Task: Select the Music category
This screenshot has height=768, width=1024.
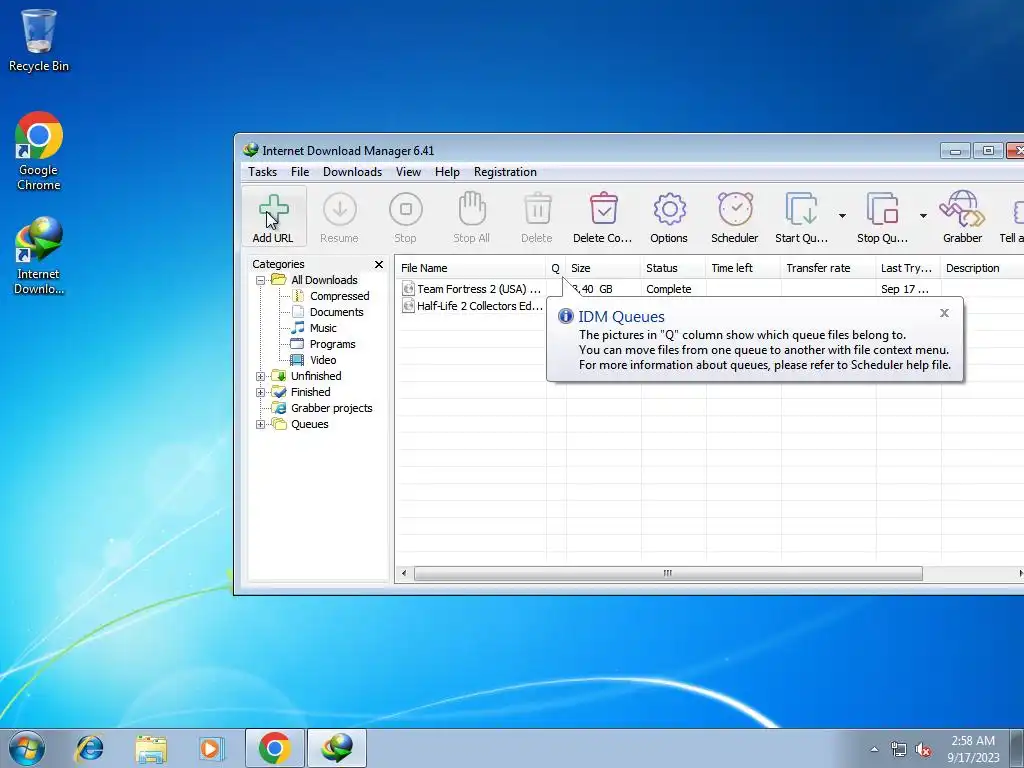Action: click(323, 328)
